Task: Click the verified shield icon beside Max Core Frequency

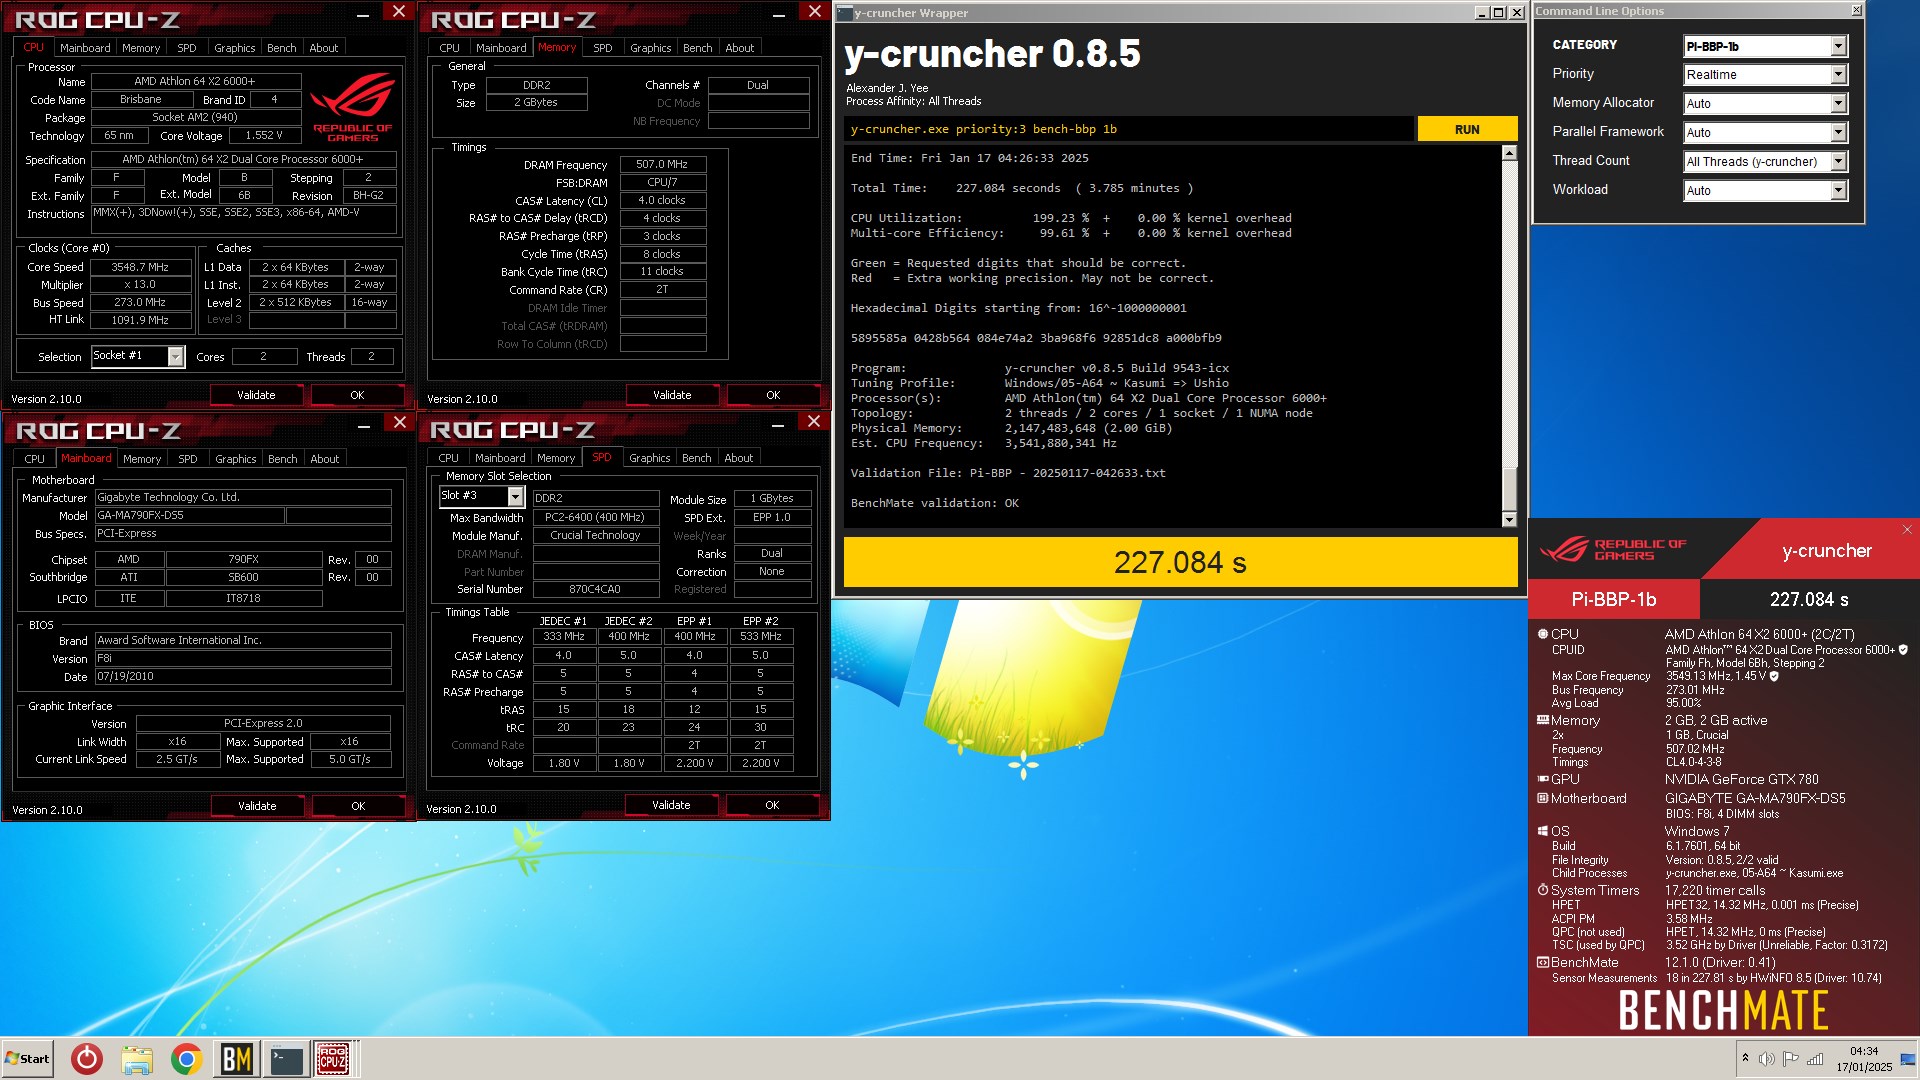Action: (1774, 676)
